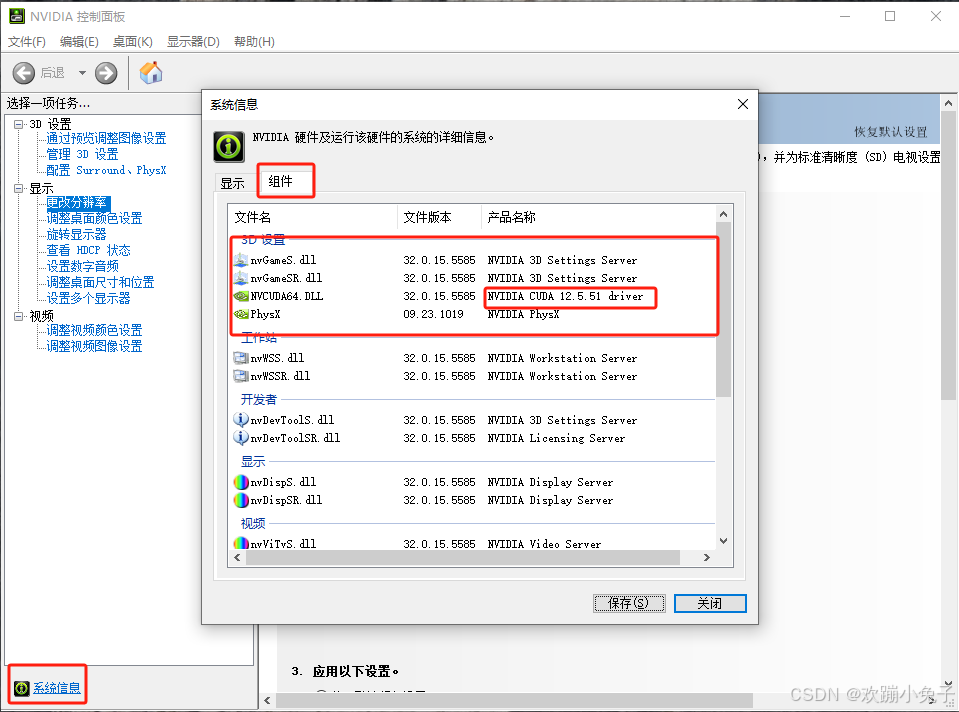Click the 产品名称 column header

pyautogui.click(x=598, y=217)
